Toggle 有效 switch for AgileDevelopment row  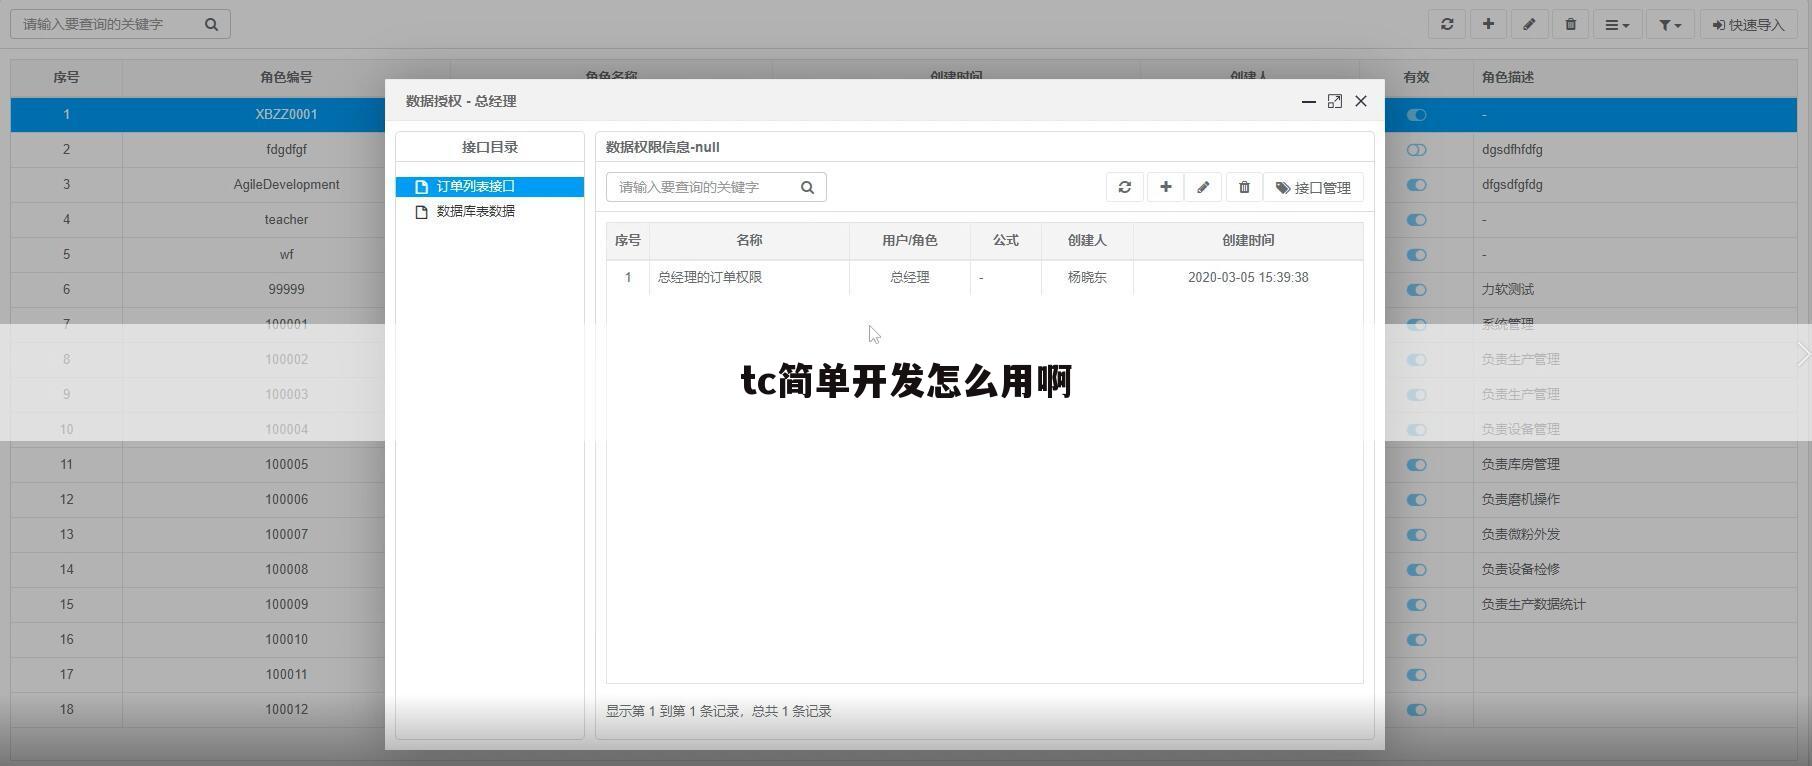tap(1416, 185)
